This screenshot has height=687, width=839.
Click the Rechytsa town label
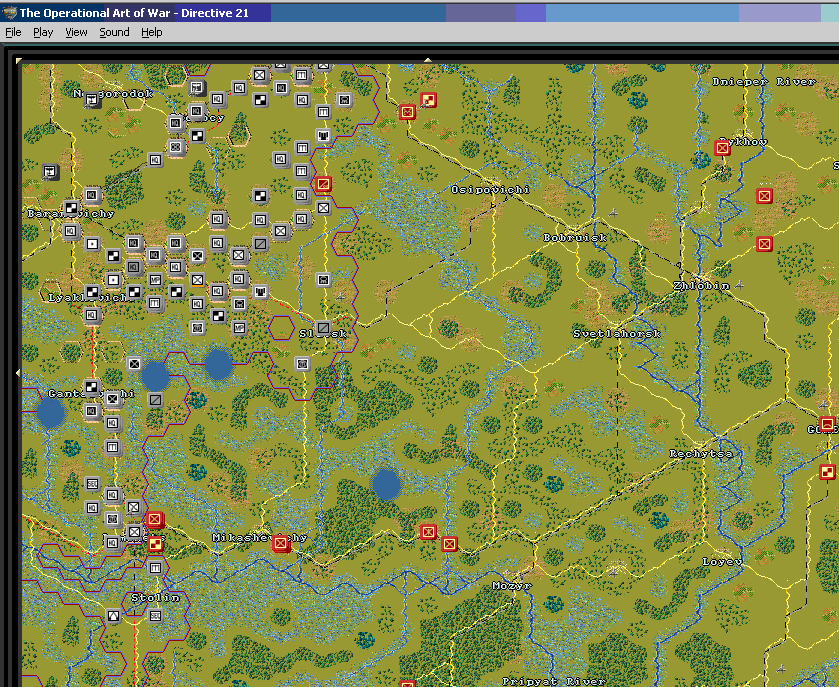[x=701, y=454]
